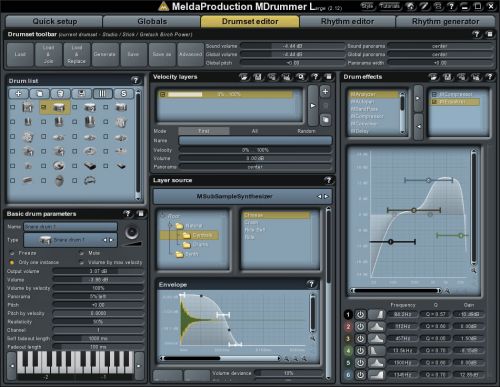Image resolution: width=500 pixels, height=387 pixels.
Task: Open the Quick setup tab
Action: click(54, 21)
